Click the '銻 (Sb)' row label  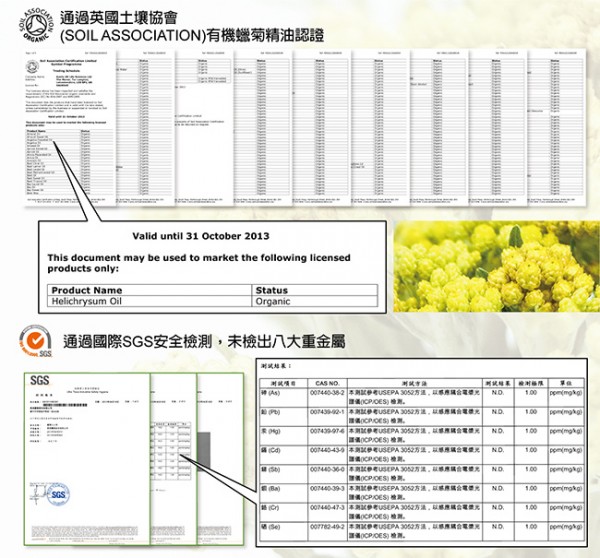coord(271,470)
